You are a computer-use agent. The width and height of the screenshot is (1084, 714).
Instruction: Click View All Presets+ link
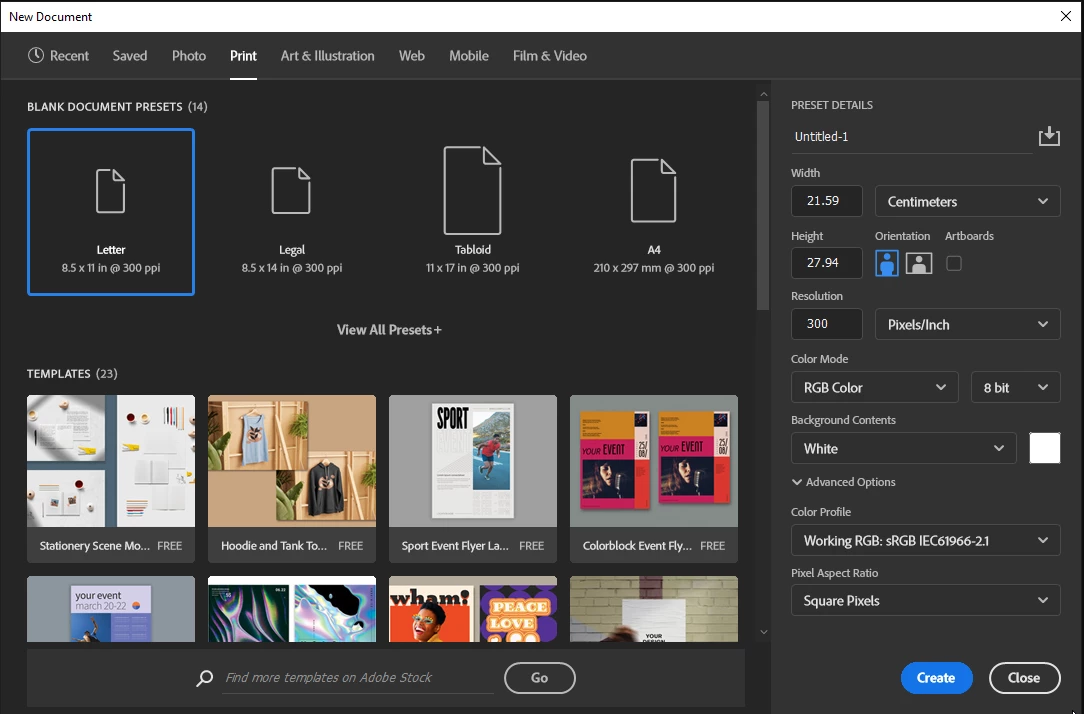tap(389, 330)
